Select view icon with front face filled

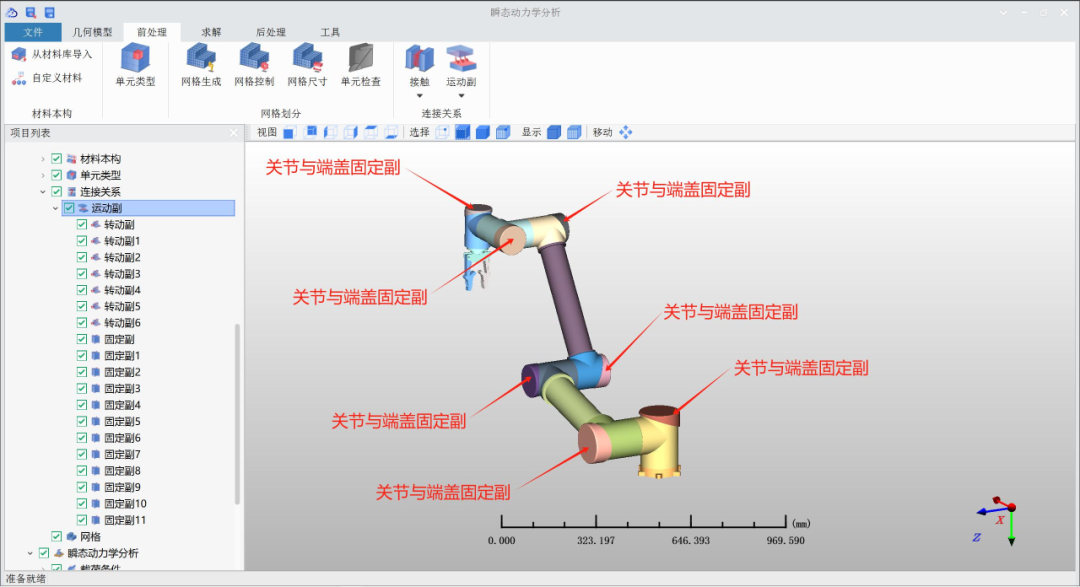point(289,132)
